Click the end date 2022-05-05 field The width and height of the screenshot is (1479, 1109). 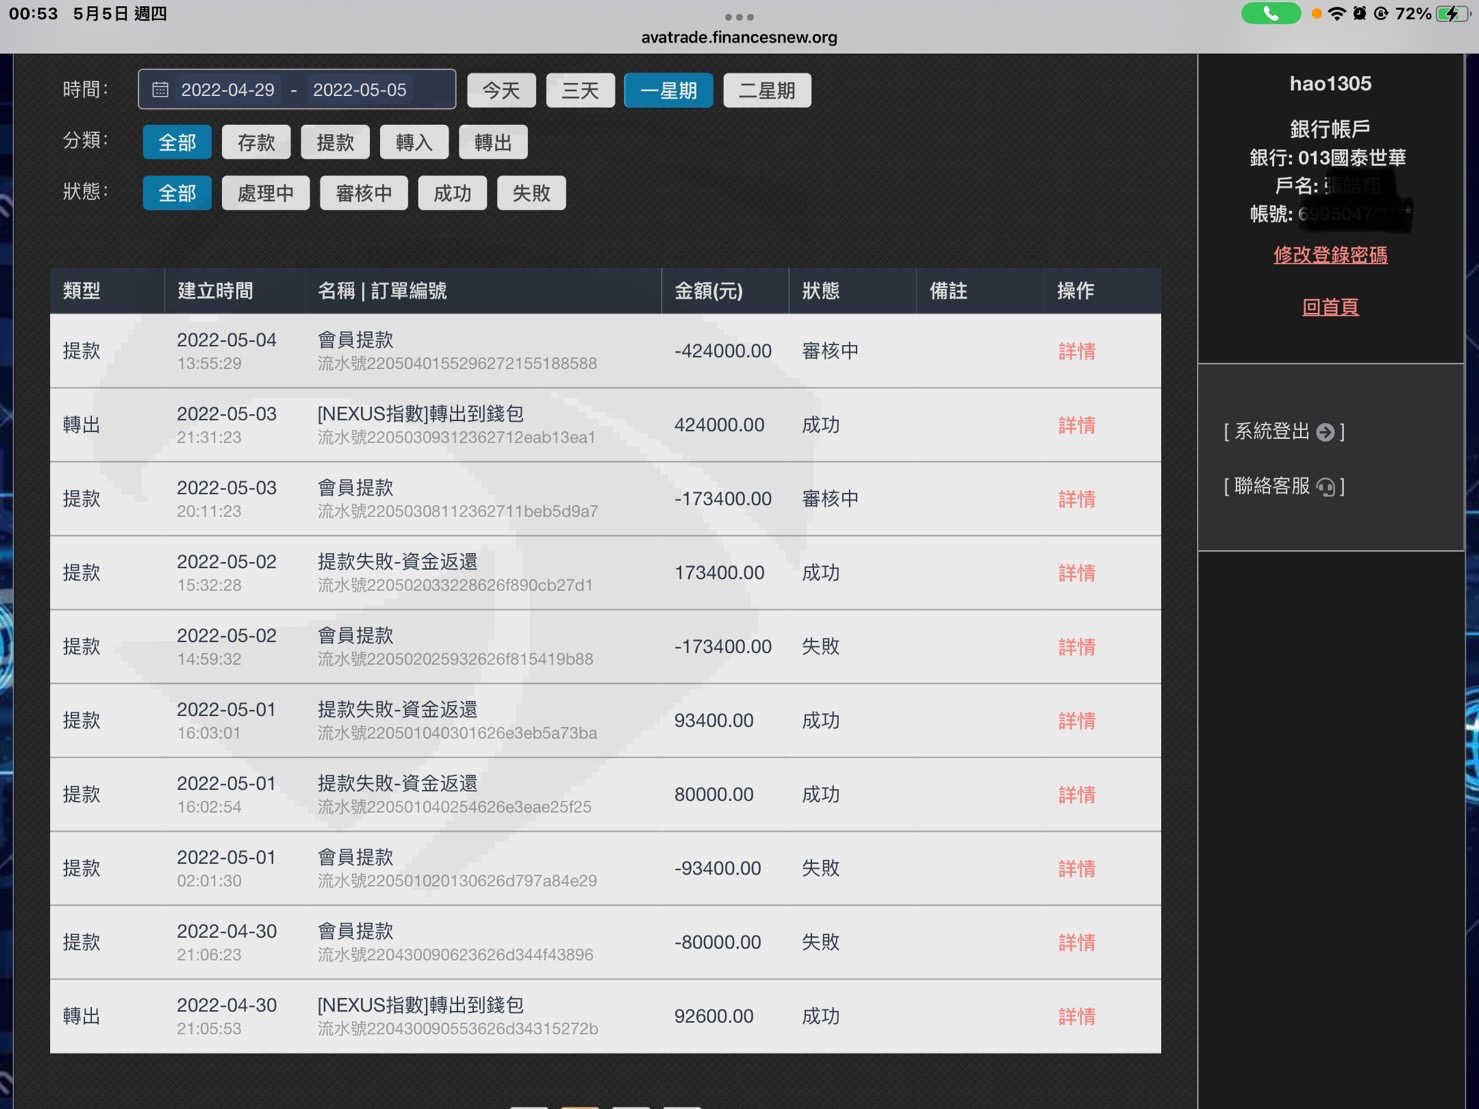pyautogui.click(x=360, y=90)
